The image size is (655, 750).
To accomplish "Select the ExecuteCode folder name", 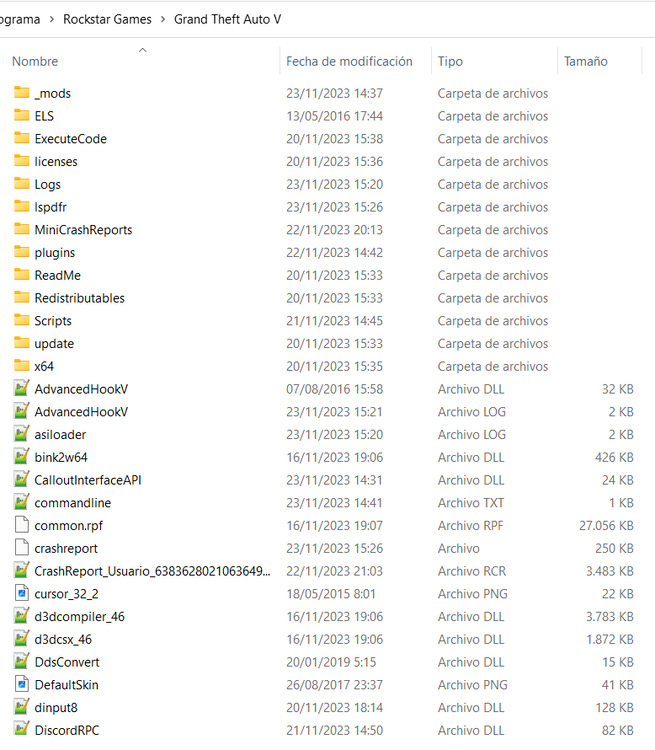I will [x=70, y=139].
